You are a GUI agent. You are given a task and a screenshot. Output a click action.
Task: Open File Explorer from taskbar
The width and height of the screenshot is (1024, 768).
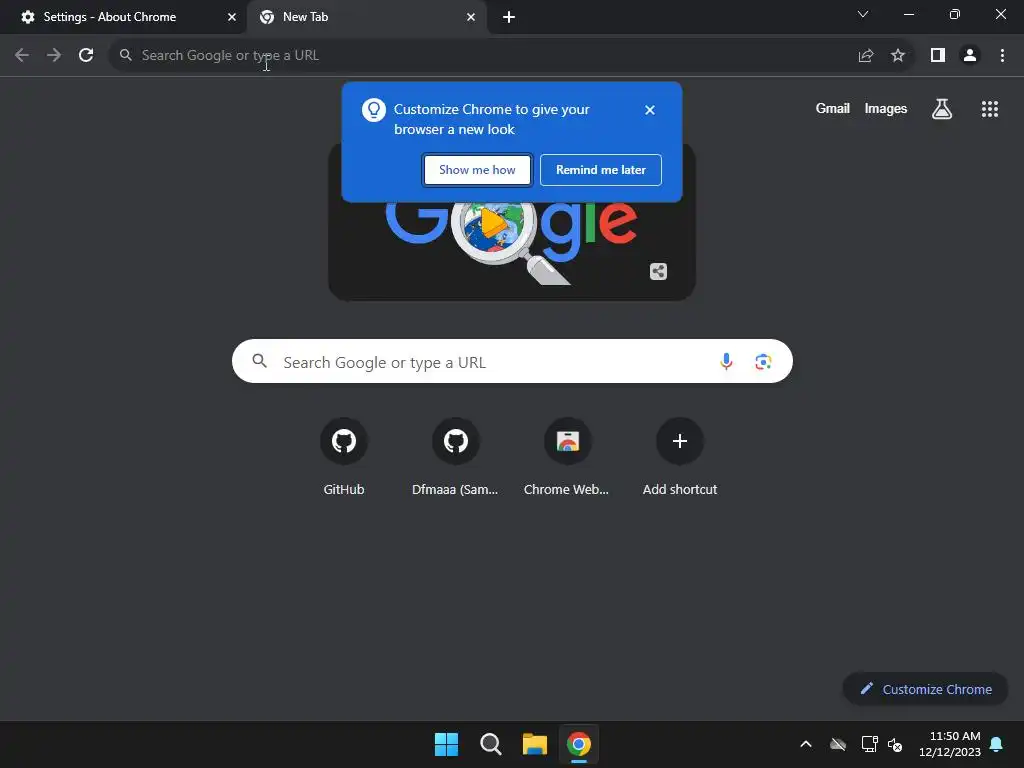coord(535,744)
